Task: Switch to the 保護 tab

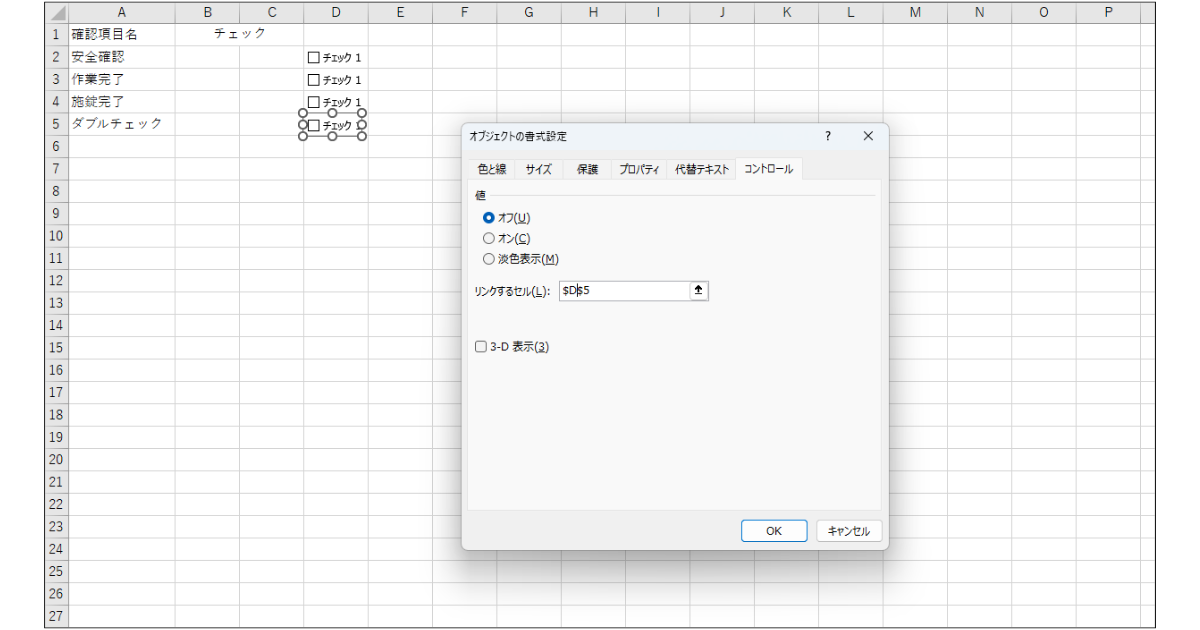Action: (x=587, y=169)
